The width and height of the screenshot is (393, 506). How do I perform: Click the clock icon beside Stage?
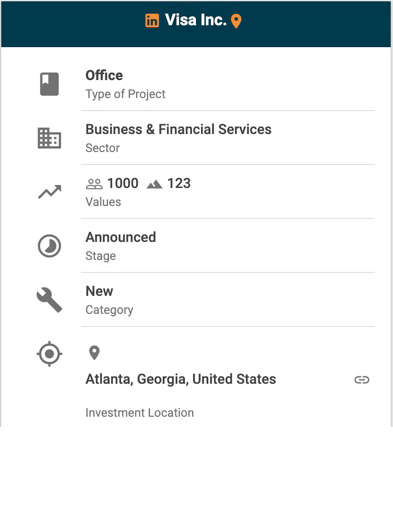(49, 246)
